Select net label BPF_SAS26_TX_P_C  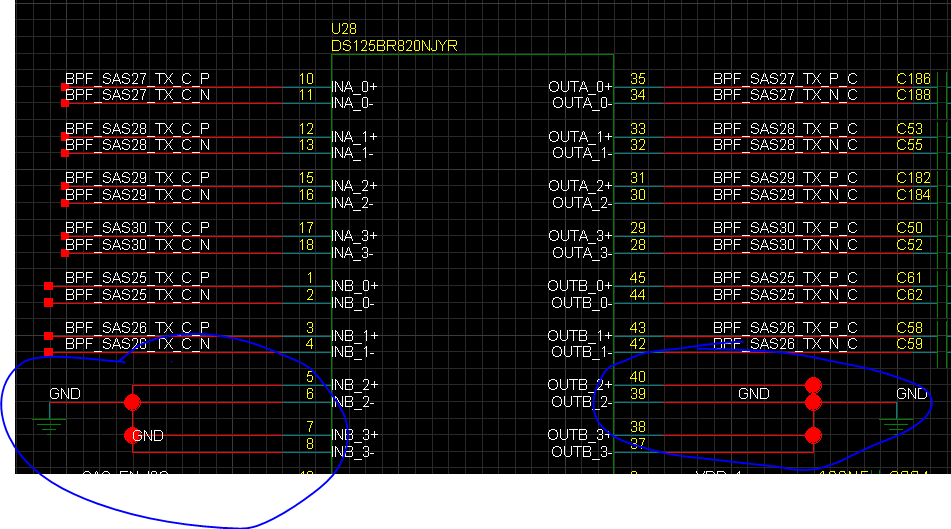coord(785,328)
